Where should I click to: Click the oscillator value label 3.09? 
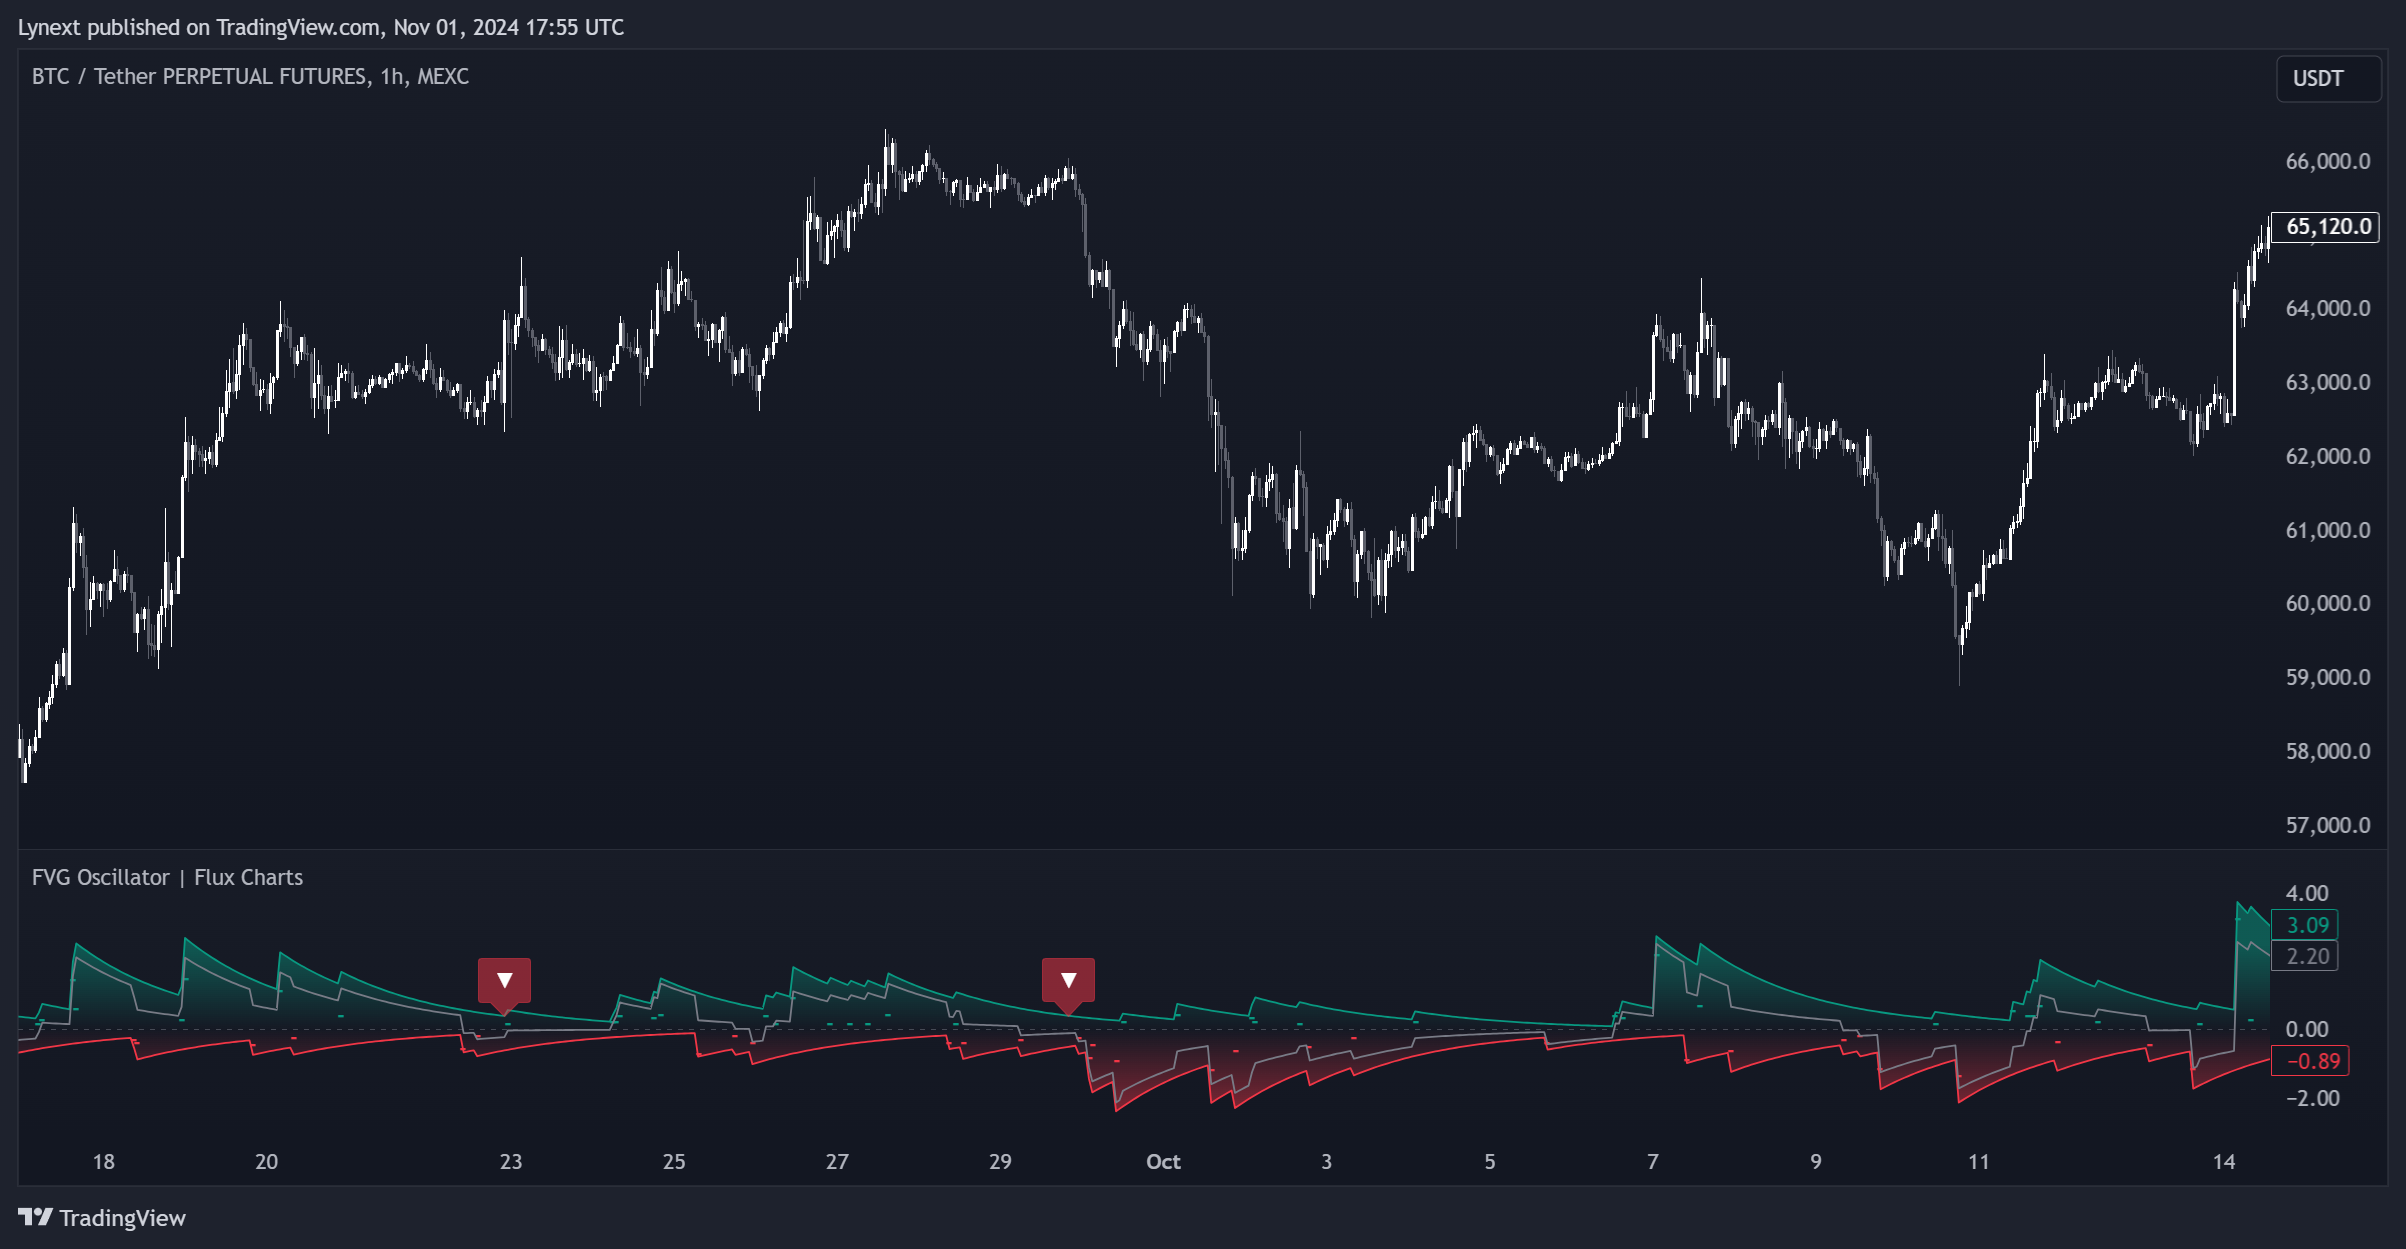click(2305, 925)
